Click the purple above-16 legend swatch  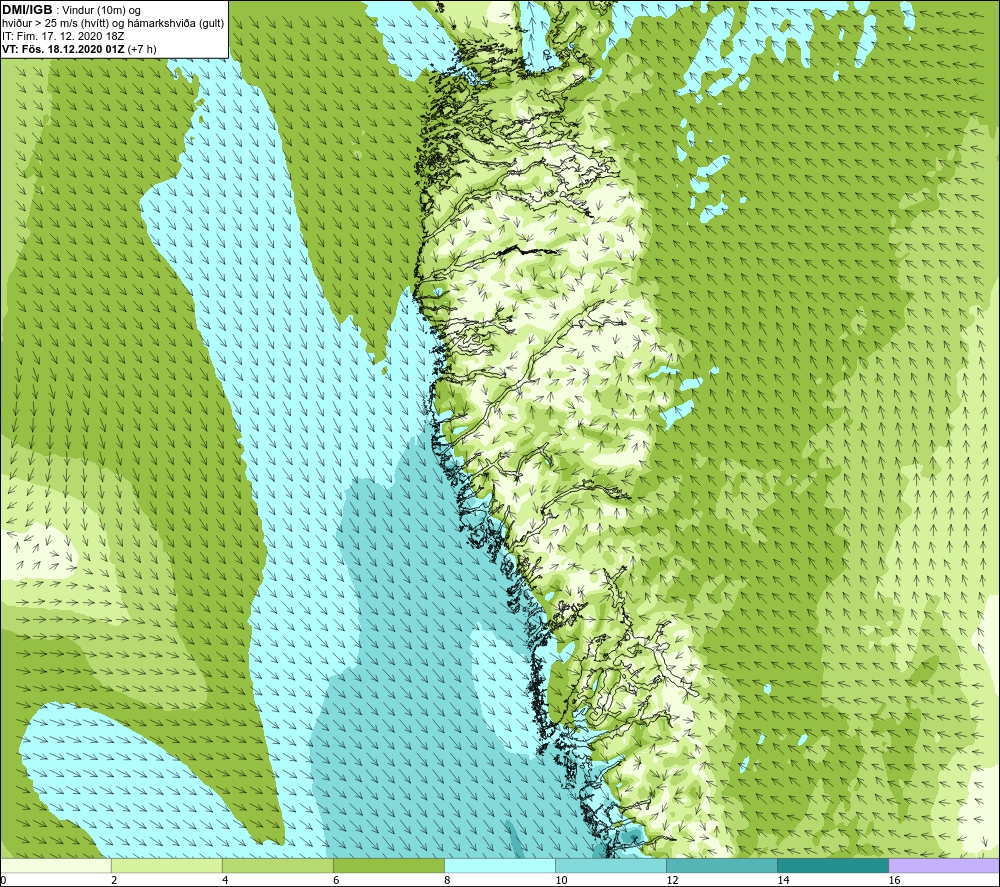click(x=944, y=866)
